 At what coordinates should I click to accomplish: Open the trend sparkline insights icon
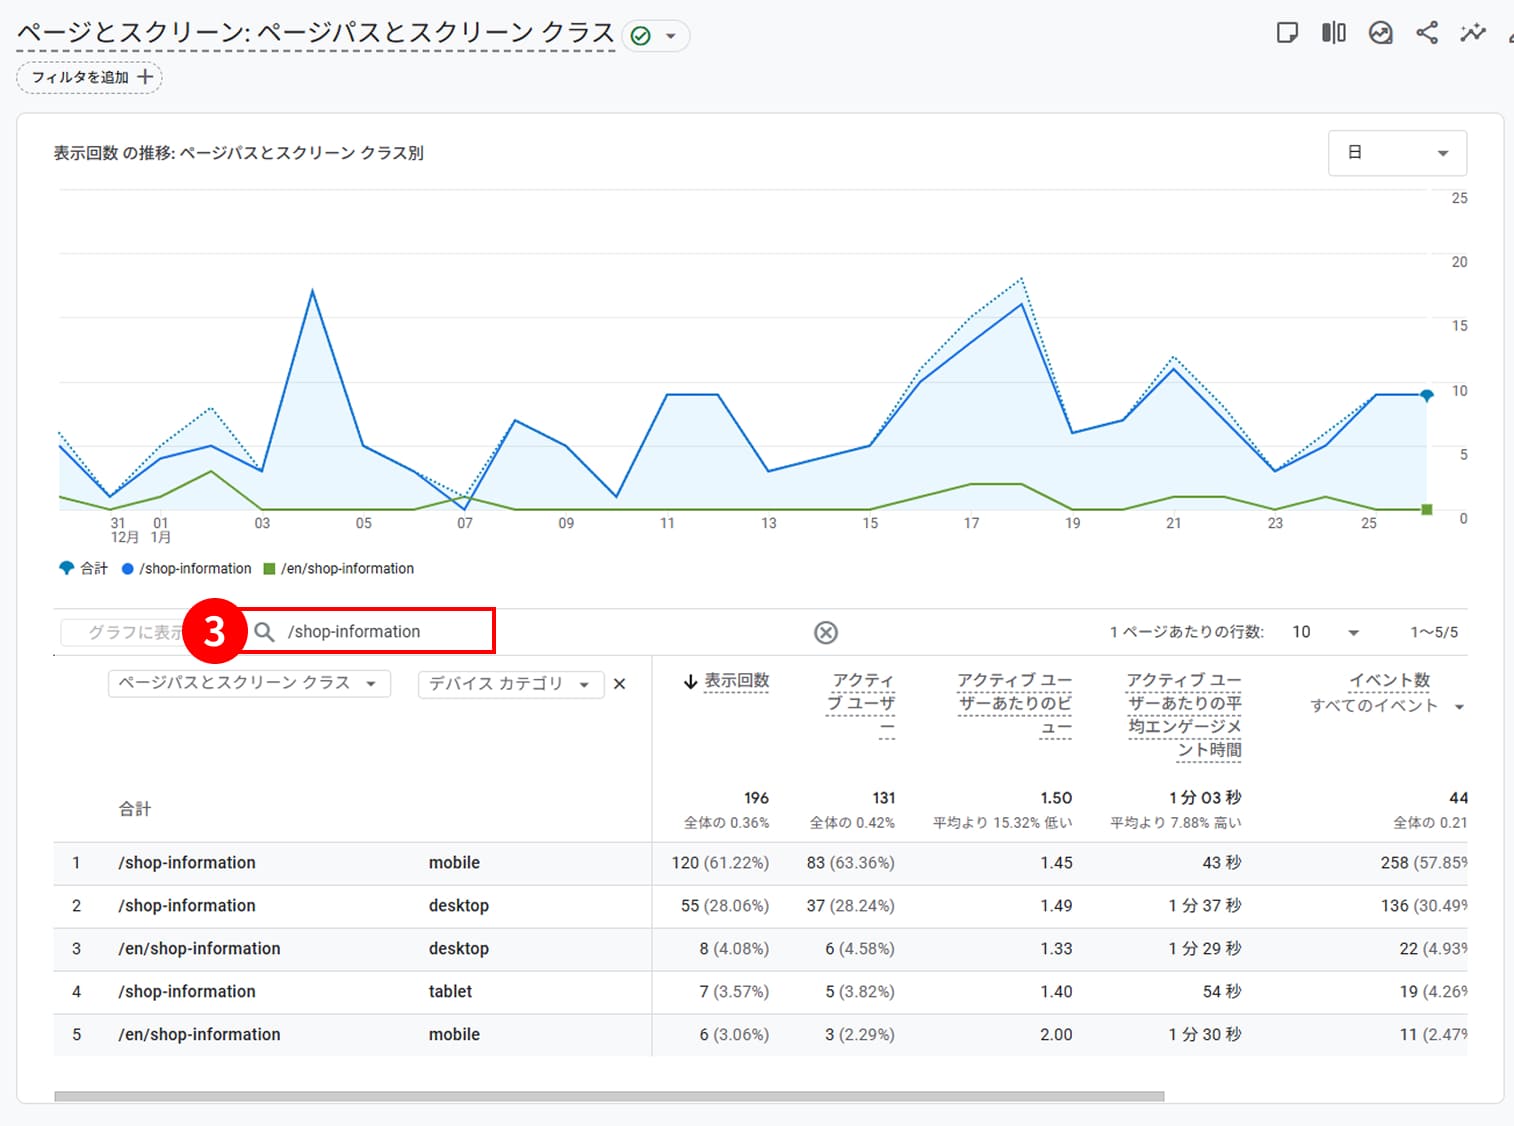[1472, 33]
